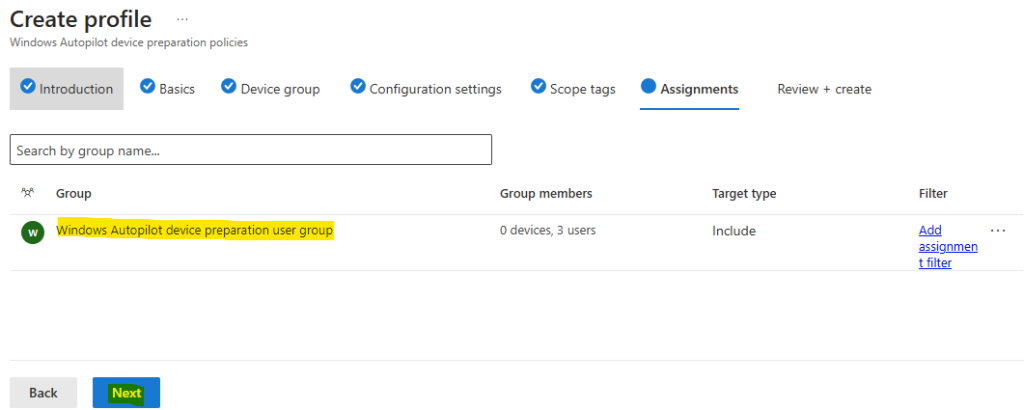Open row options ellipsis for the user group
1024x410 pixels.
click(998, 230)
